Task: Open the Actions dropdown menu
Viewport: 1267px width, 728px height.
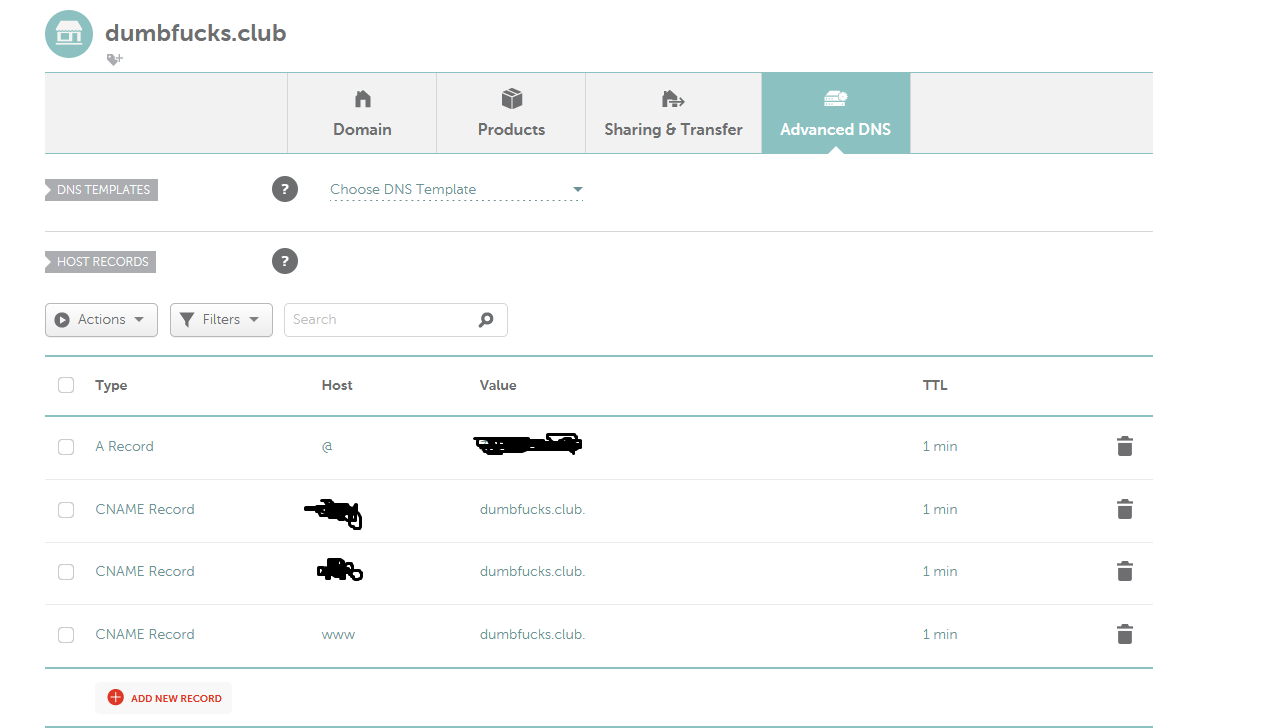Action: click(x=101, y=320)
